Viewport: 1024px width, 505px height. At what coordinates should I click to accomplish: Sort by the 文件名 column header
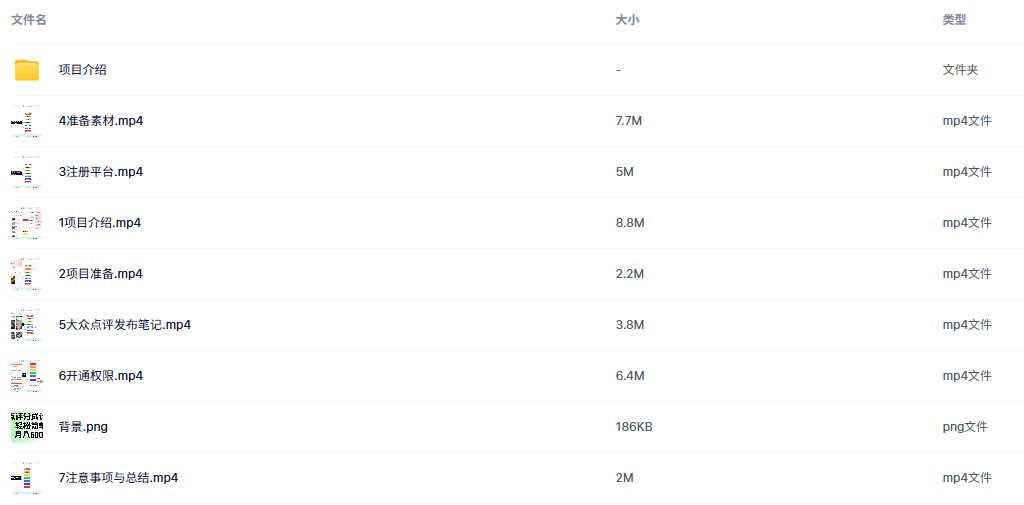tap(29, 20)
